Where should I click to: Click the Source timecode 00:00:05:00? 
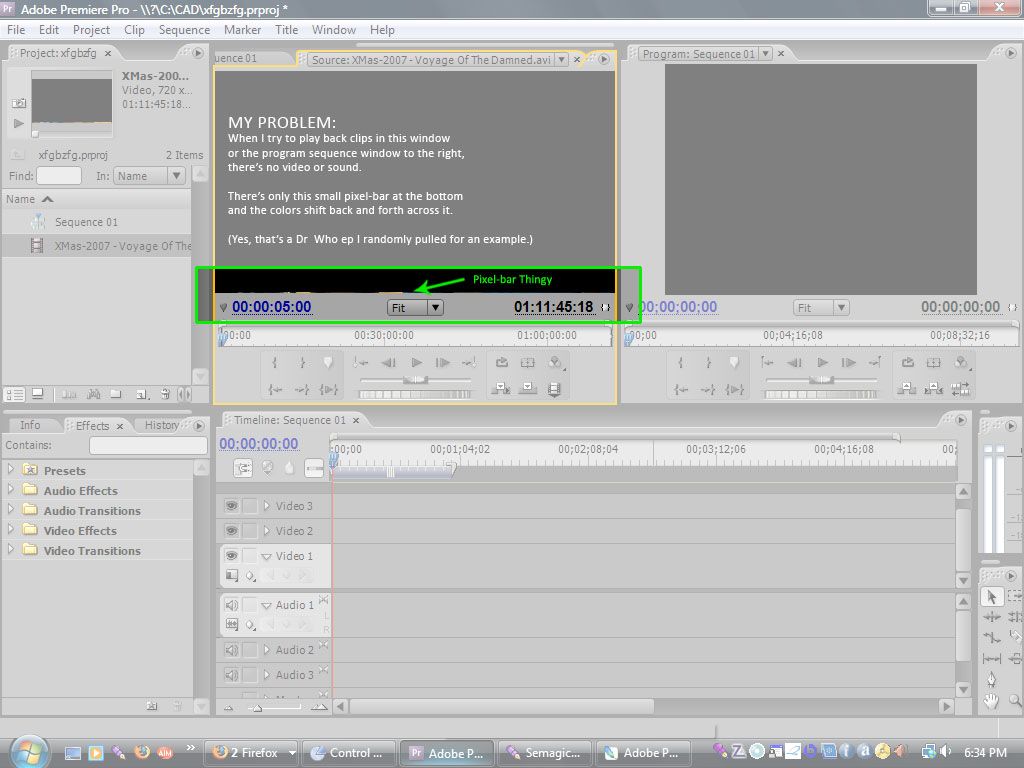click(x=272, y=307)
